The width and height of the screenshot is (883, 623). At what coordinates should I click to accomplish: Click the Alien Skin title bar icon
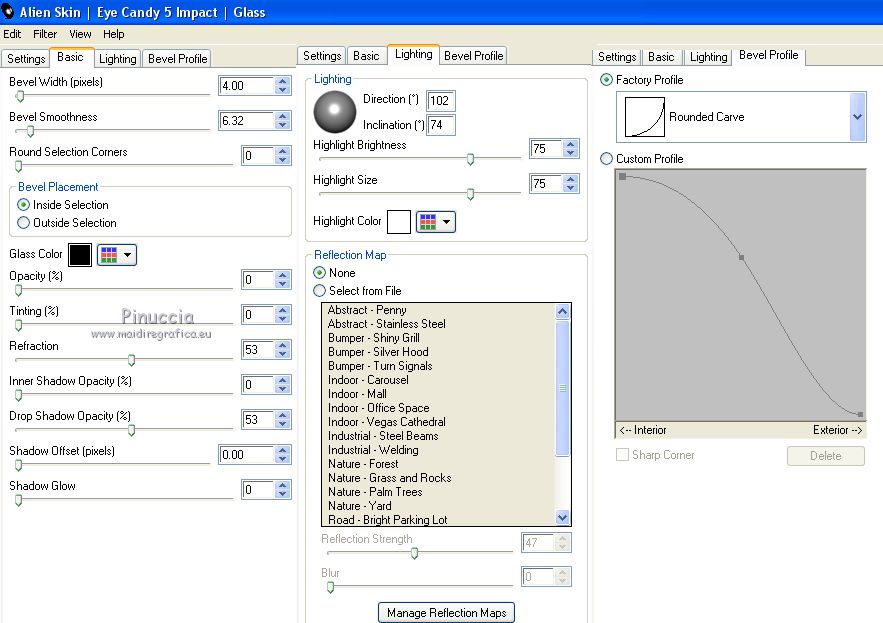(7, 11)
